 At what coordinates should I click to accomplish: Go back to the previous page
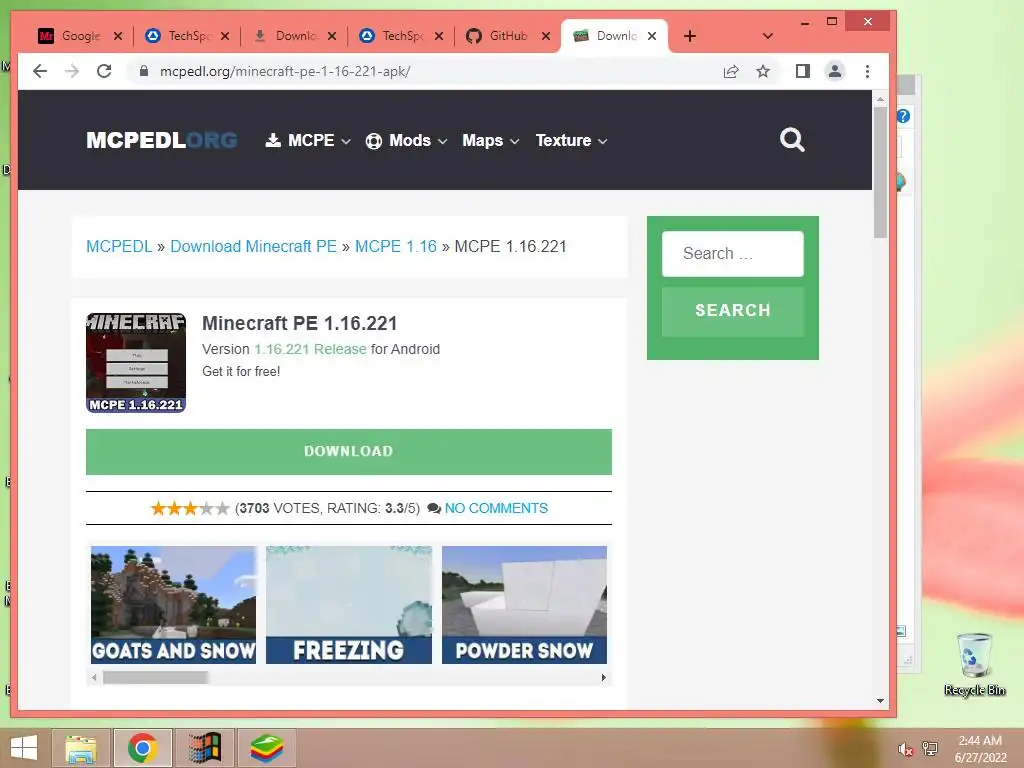pos(40,71)
